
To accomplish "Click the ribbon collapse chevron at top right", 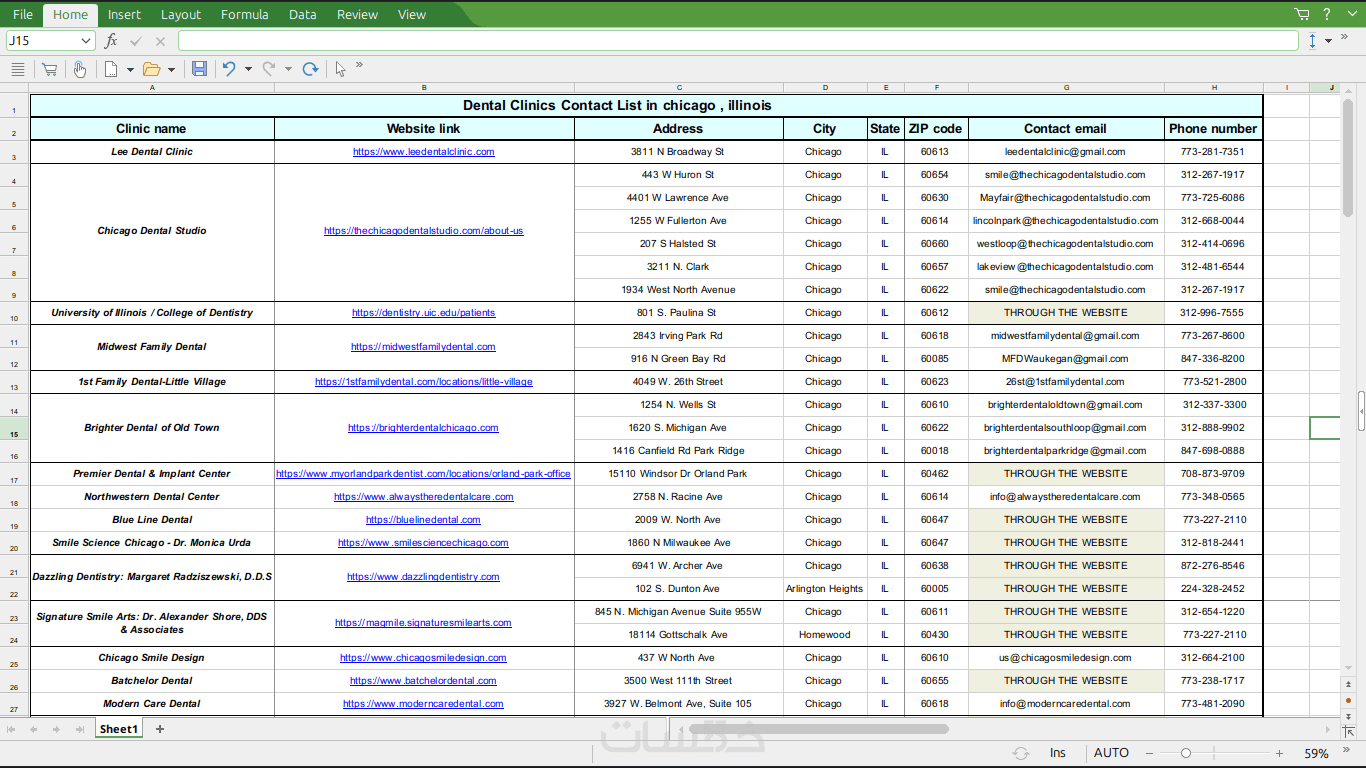I will point(1351,14).
